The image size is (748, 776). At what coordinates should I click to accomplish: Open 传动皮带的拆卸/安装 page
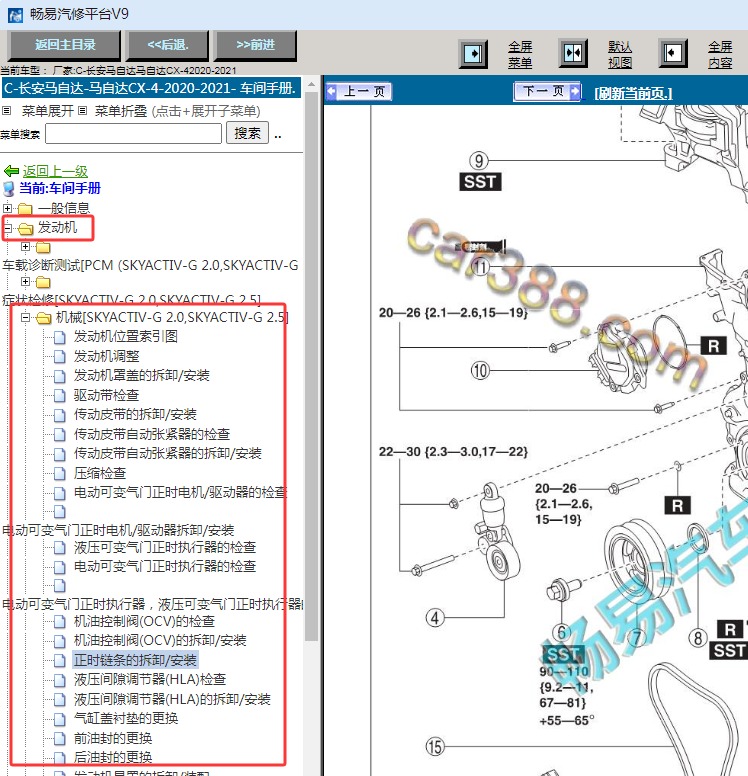point(135,414)
